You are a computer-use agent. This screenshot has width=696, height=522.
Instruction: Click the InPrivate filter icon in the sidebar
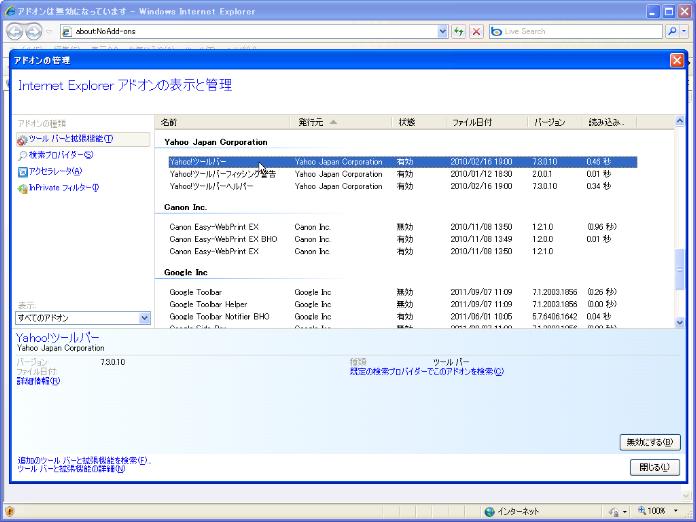coord(22,189)
